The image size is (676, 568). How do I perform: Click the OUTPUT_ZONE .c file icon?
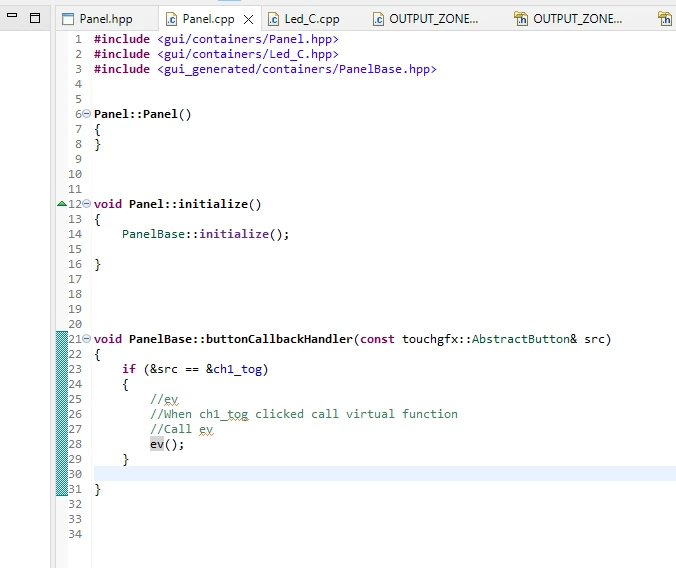(378, 19)
